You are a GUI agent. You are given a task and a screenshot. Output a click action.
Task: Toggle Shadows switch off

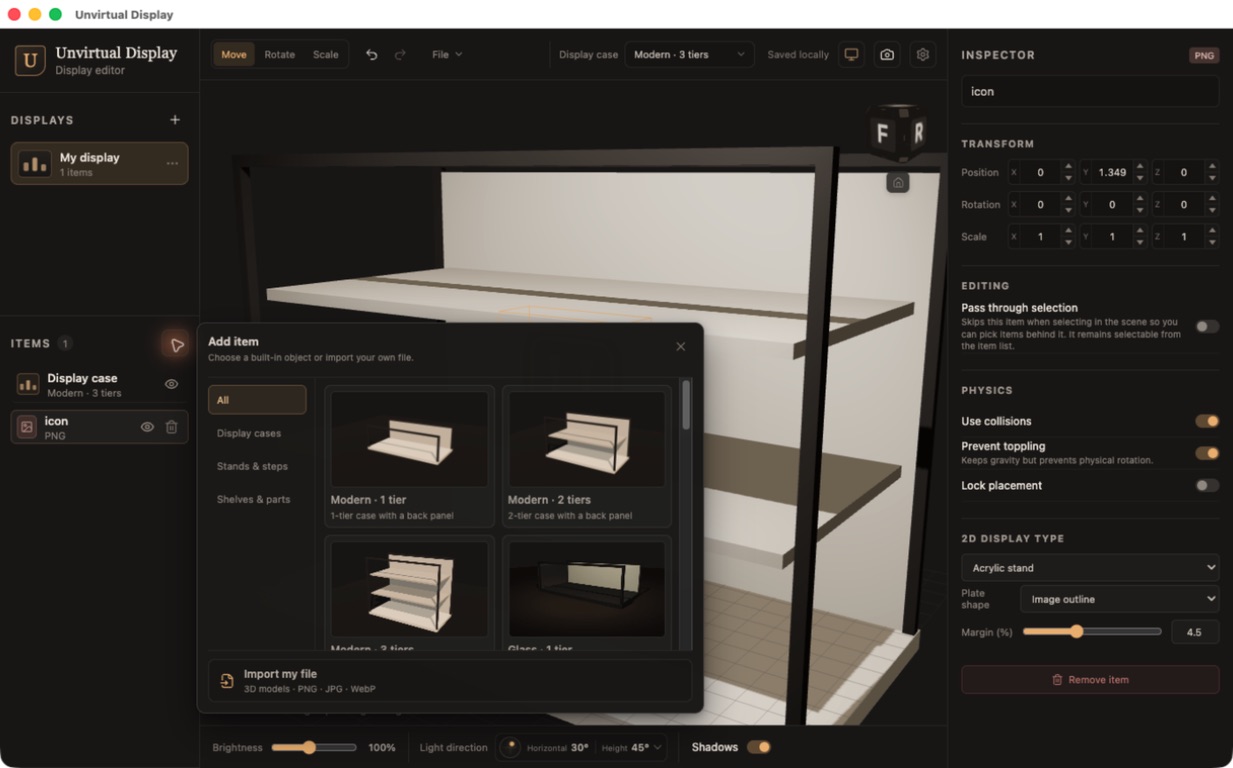[x=759, y=747]
